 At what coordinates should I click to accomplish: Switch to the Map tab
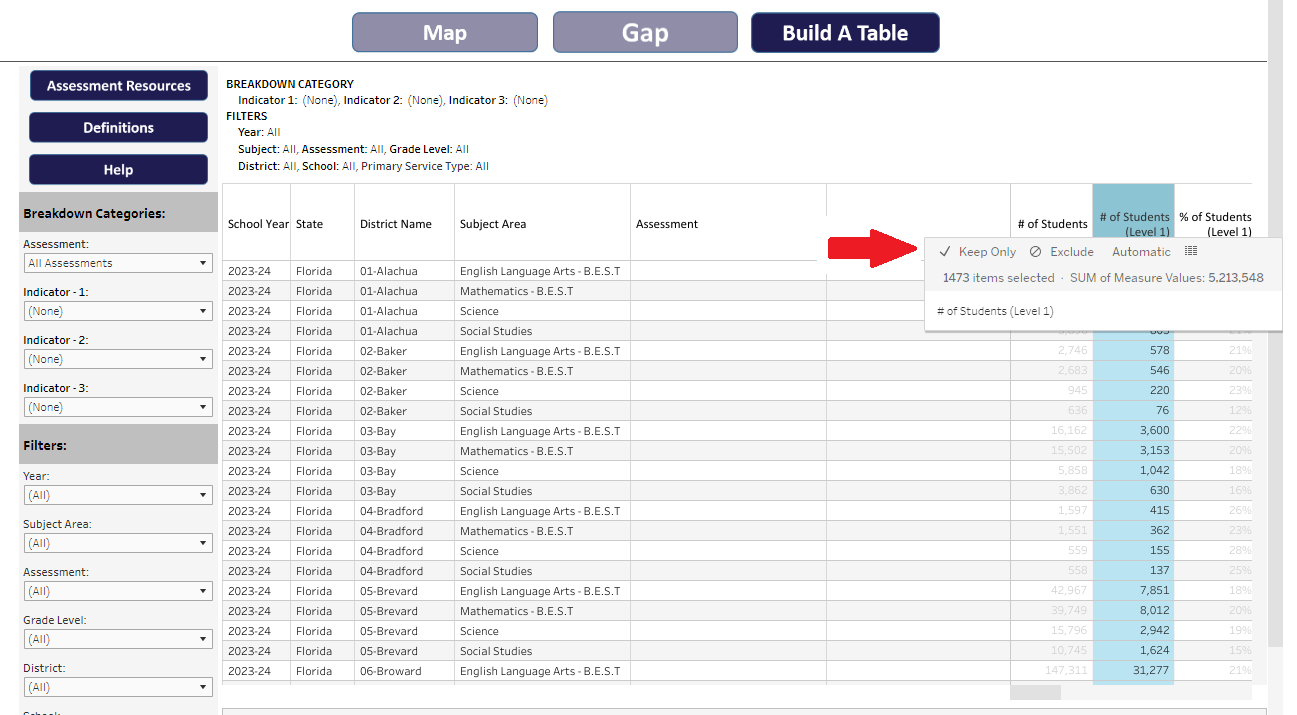(x=444, y=32)
